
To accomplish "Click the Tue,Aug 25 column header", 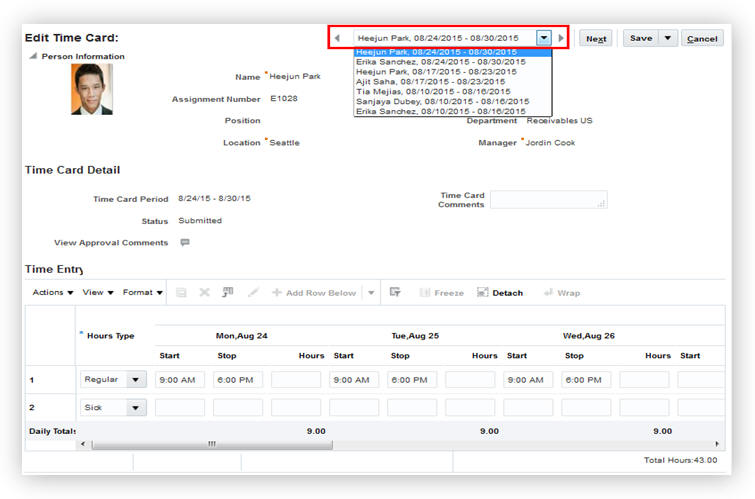I will (415, 336).
